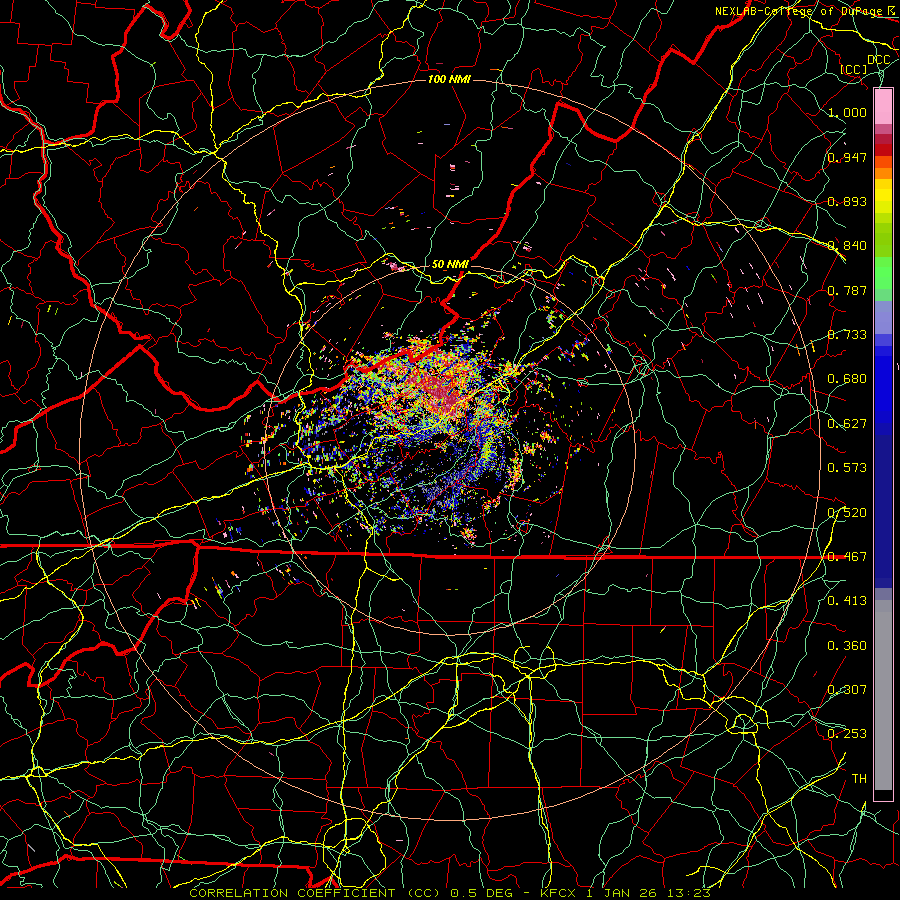
Task: Pick the pink segment of the color bar
Action: tap(883, 106)
